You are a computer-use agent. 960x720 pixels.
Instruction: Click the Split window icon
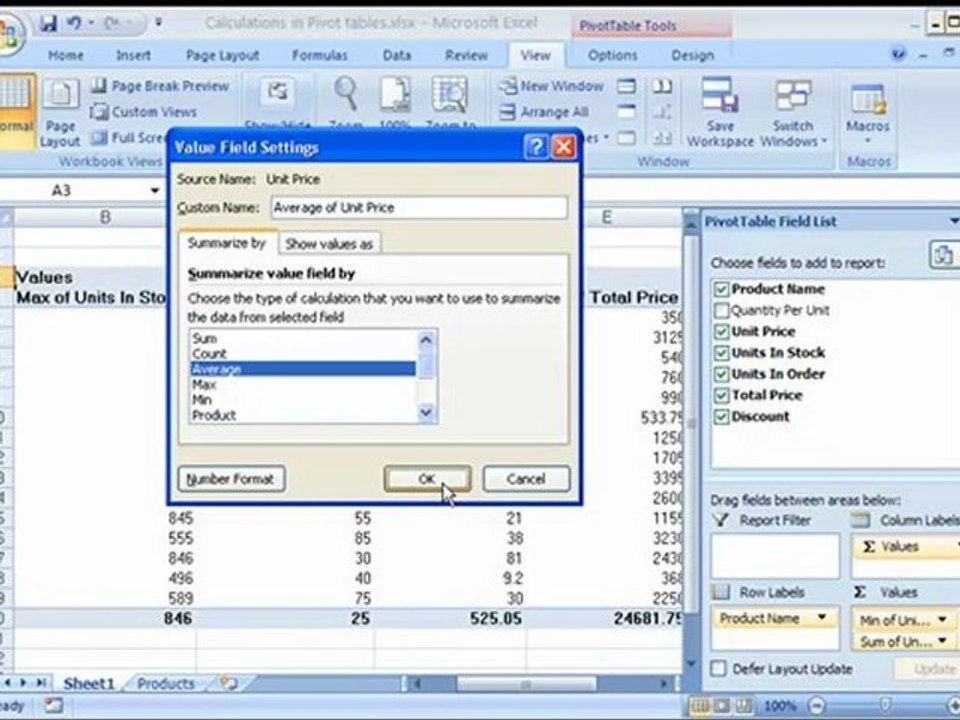click(626, 86)
